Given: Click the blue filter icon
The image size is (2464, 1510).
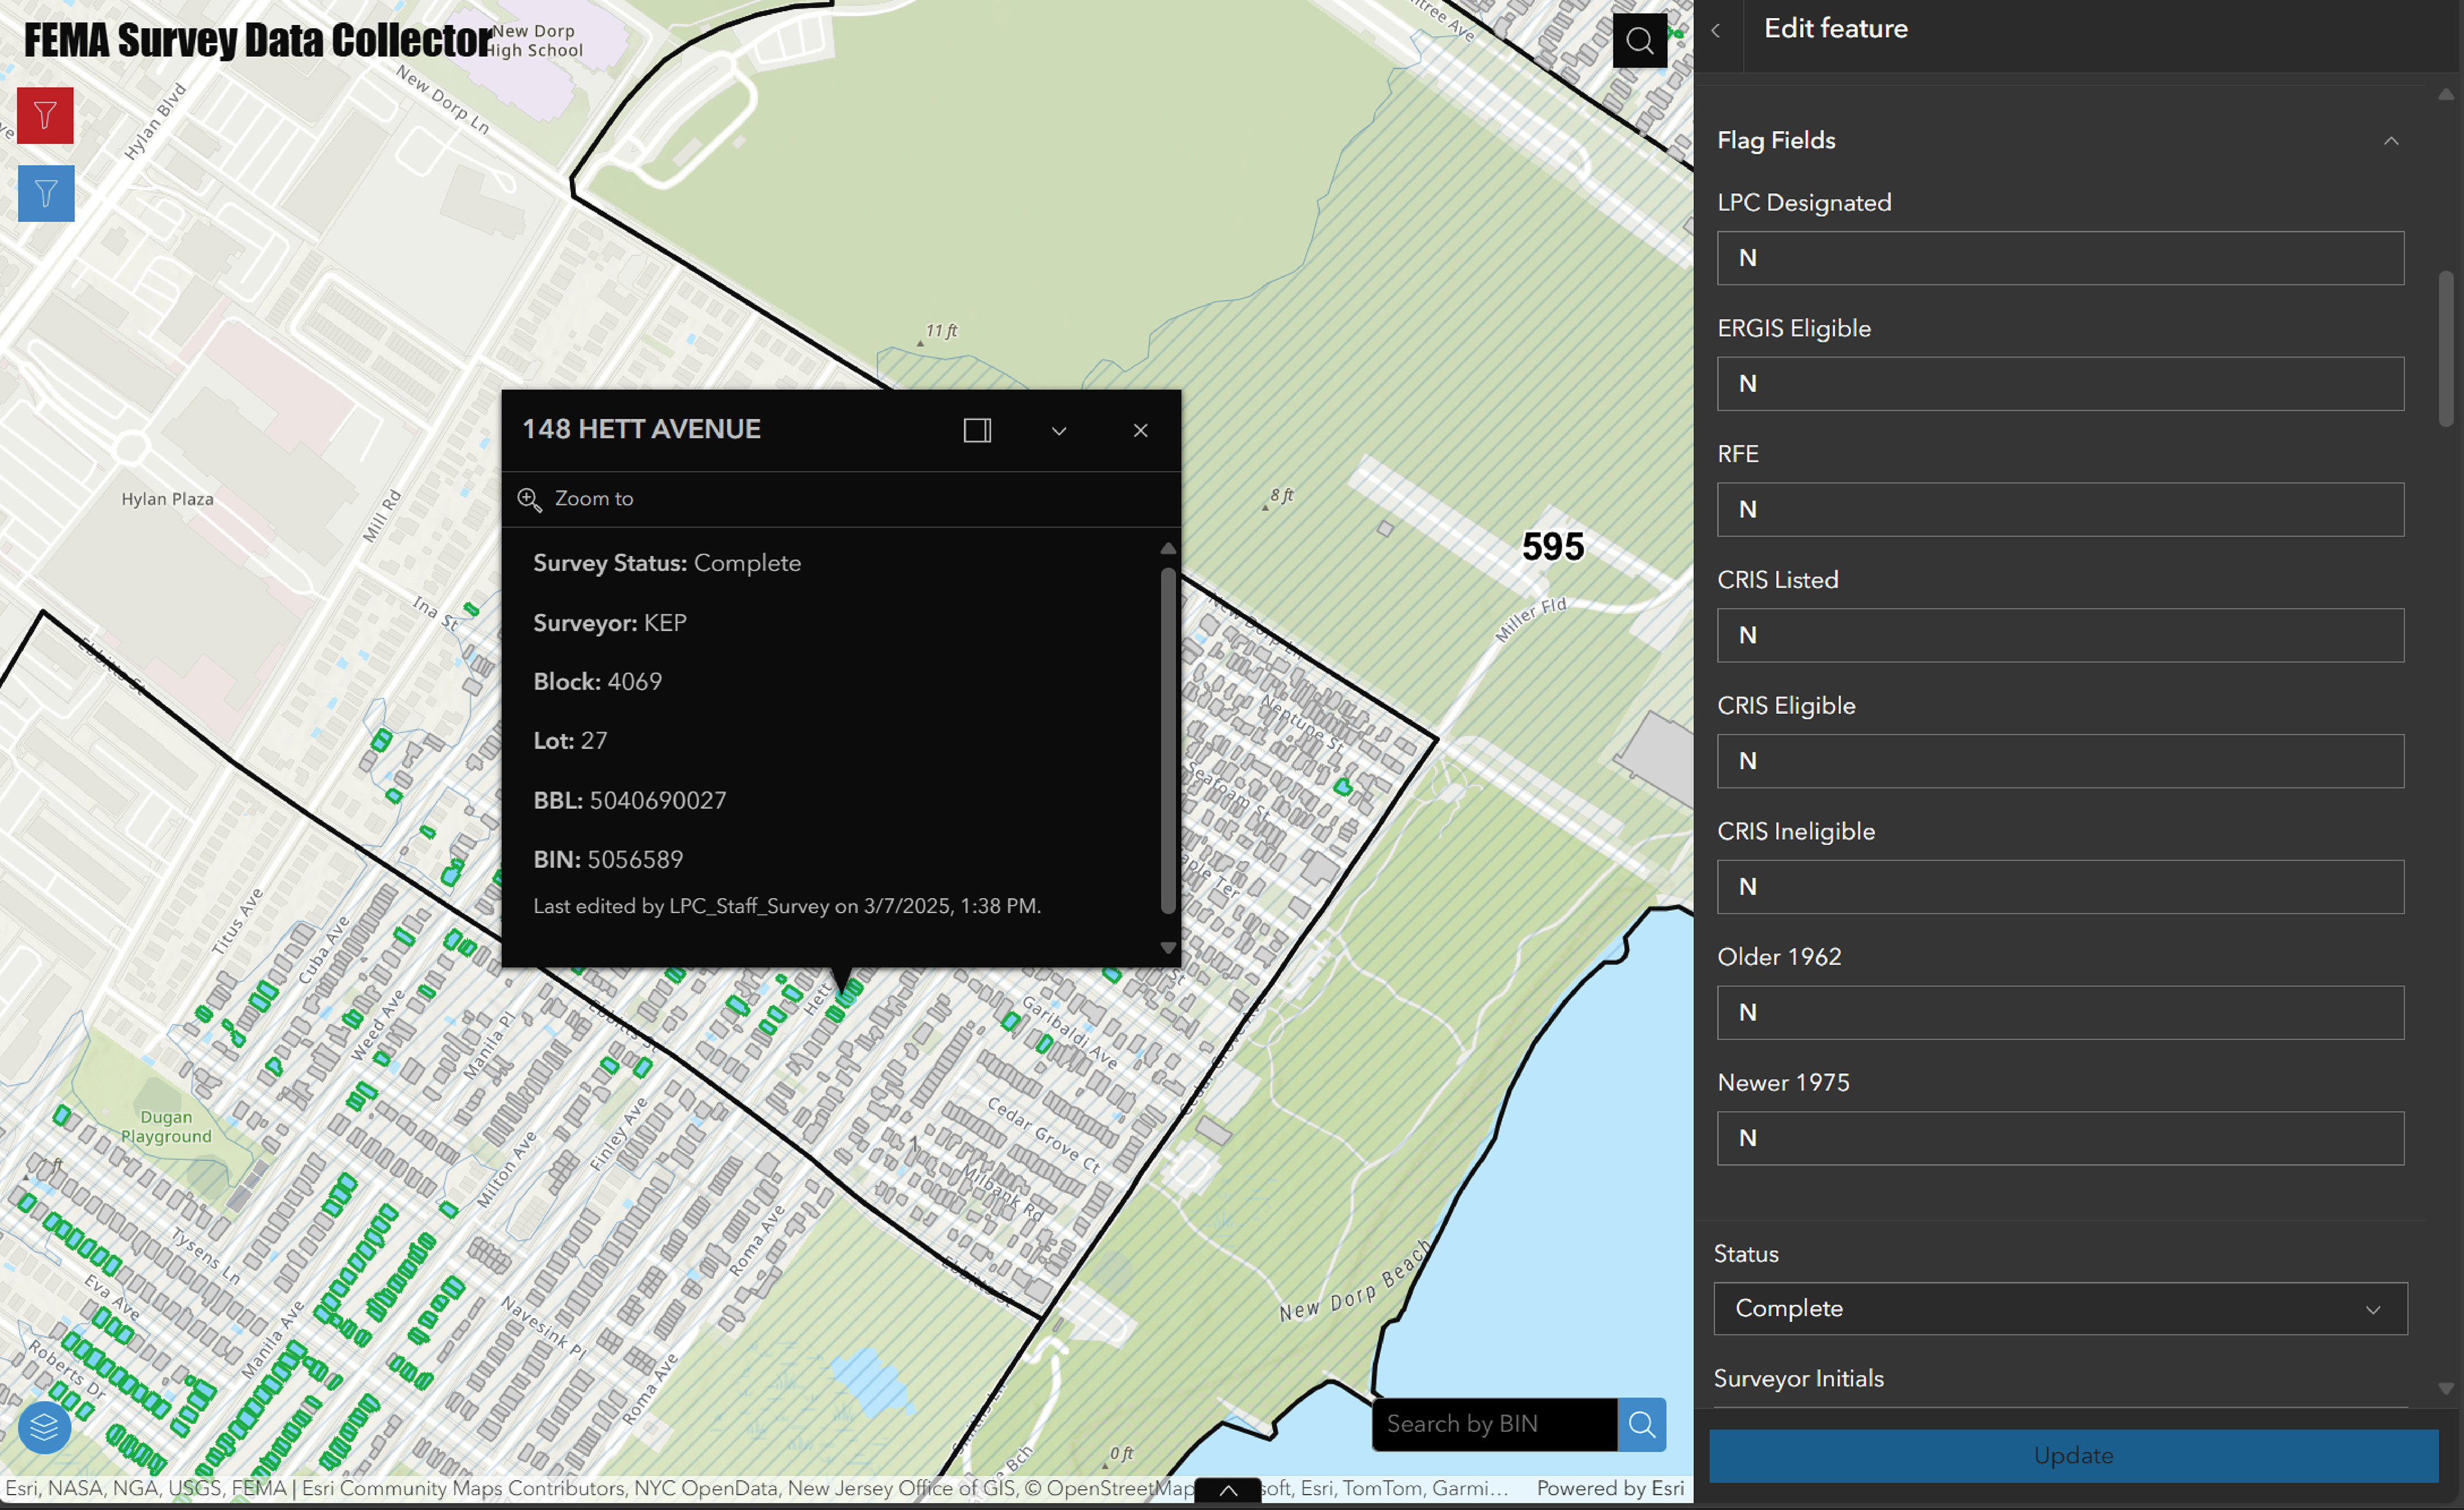Looking at the screenshot, I should pyautogui.click(x=45, y=193).
